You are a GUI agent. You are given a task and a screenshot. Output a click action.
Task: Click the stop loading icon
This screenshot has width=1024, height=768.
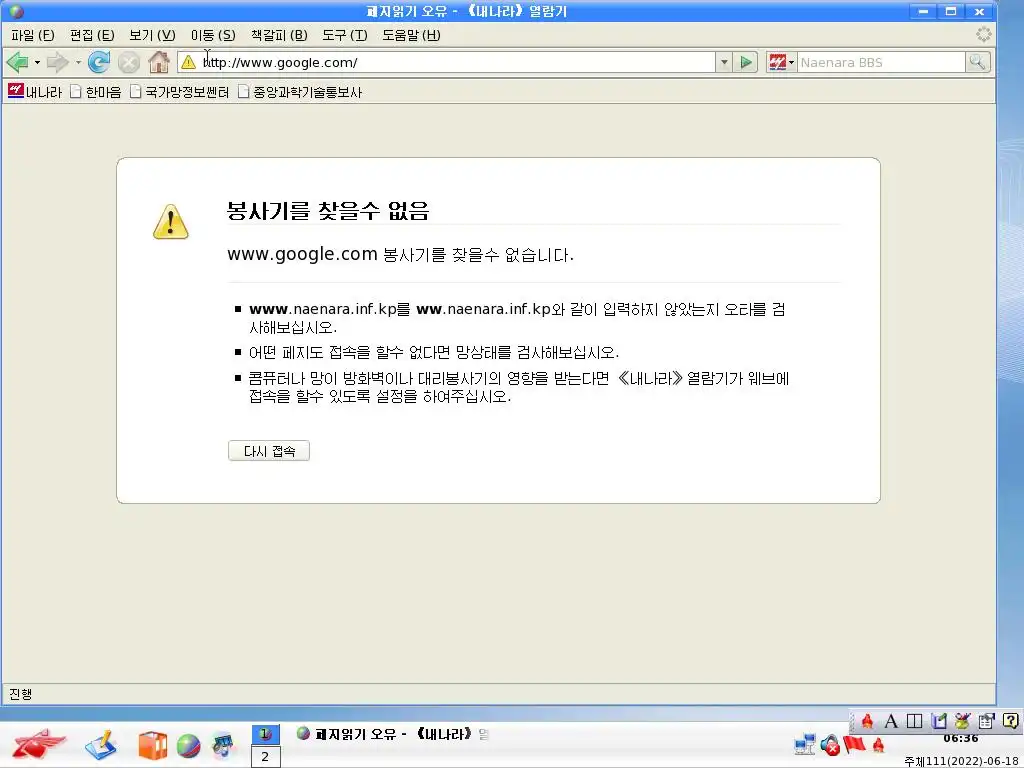point(129,63)
